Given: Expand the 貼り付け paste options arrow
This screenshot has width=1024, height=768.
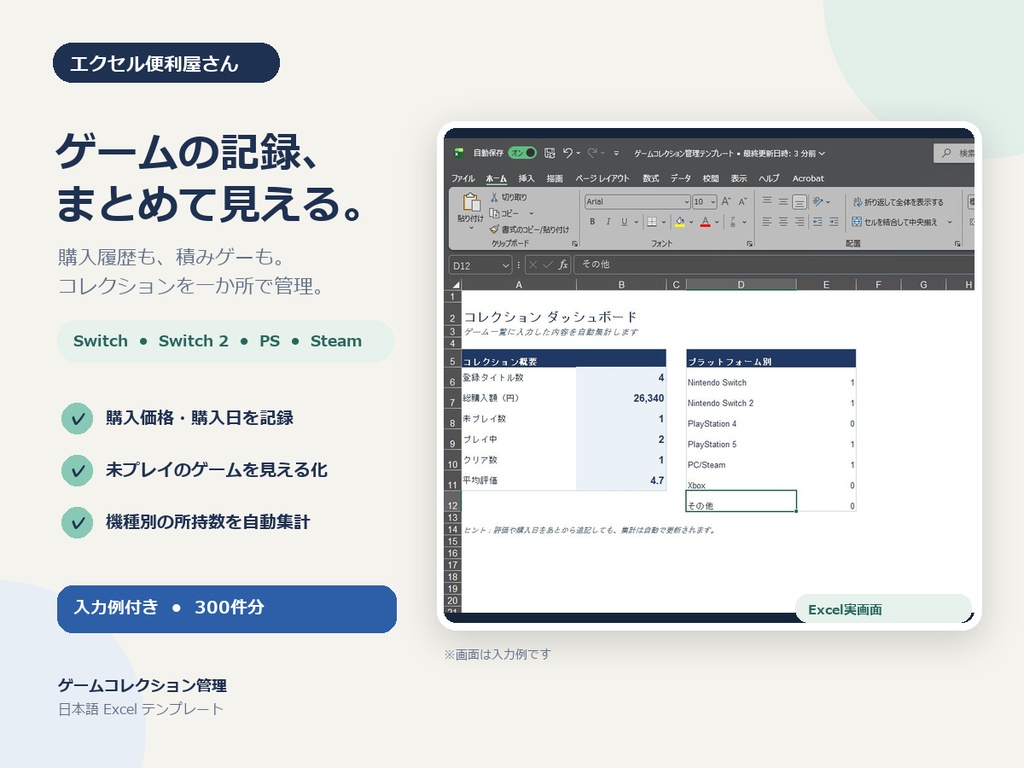Looking at the screenshot, I should 471,229.
